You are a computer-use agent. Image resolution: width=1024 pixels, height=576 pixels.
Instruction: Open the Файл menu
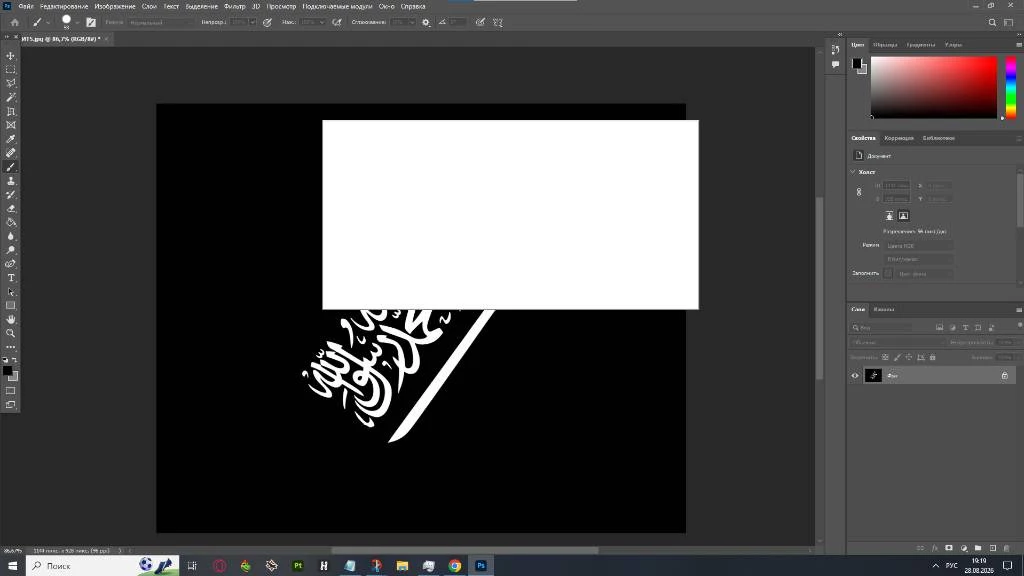click(x=26, y=6)
